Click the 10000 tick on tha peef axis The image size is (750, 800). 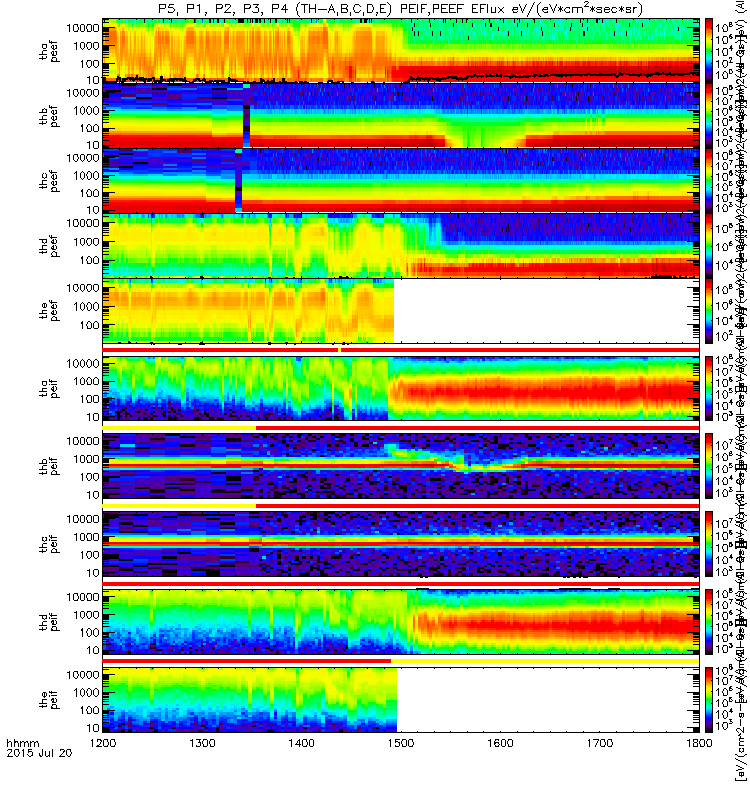[x=83, y=28]
